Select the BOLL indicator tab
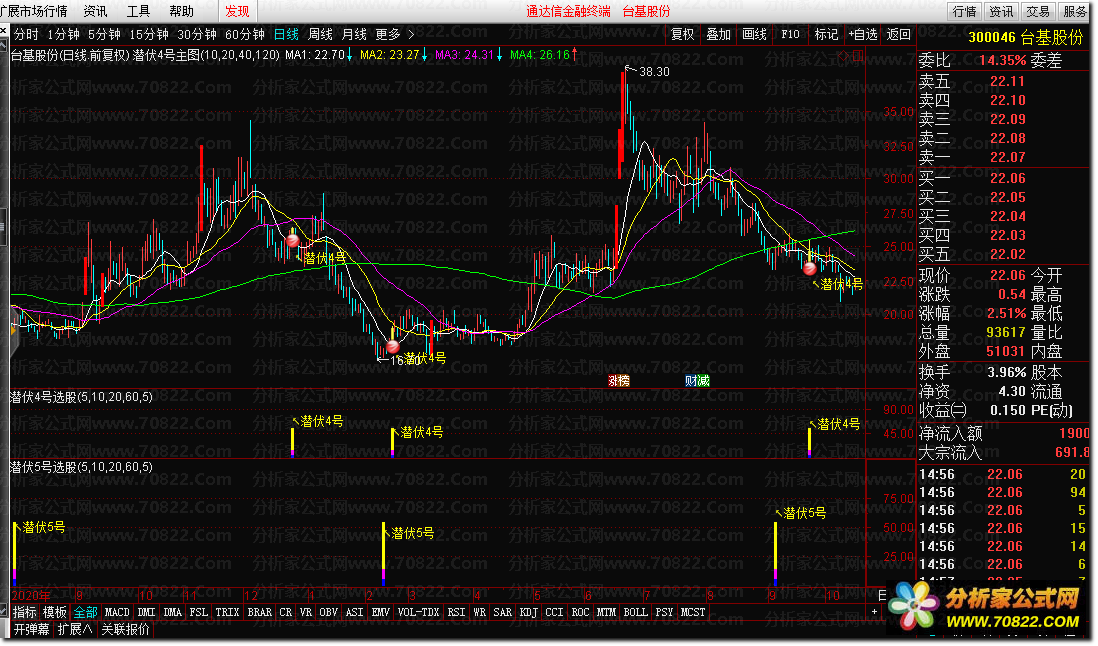1098x646 pixels. (635, 612)
